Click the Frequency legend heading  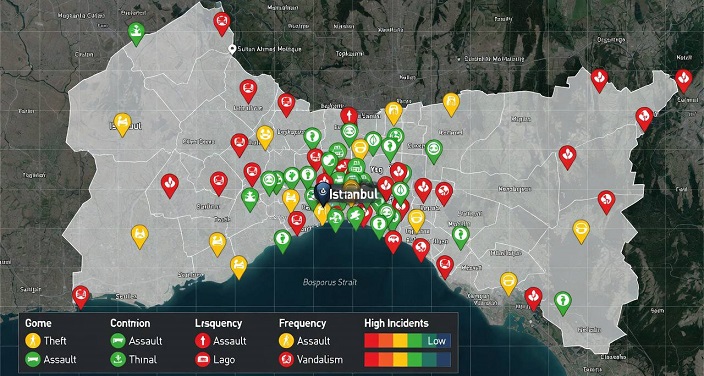(302, 323)
